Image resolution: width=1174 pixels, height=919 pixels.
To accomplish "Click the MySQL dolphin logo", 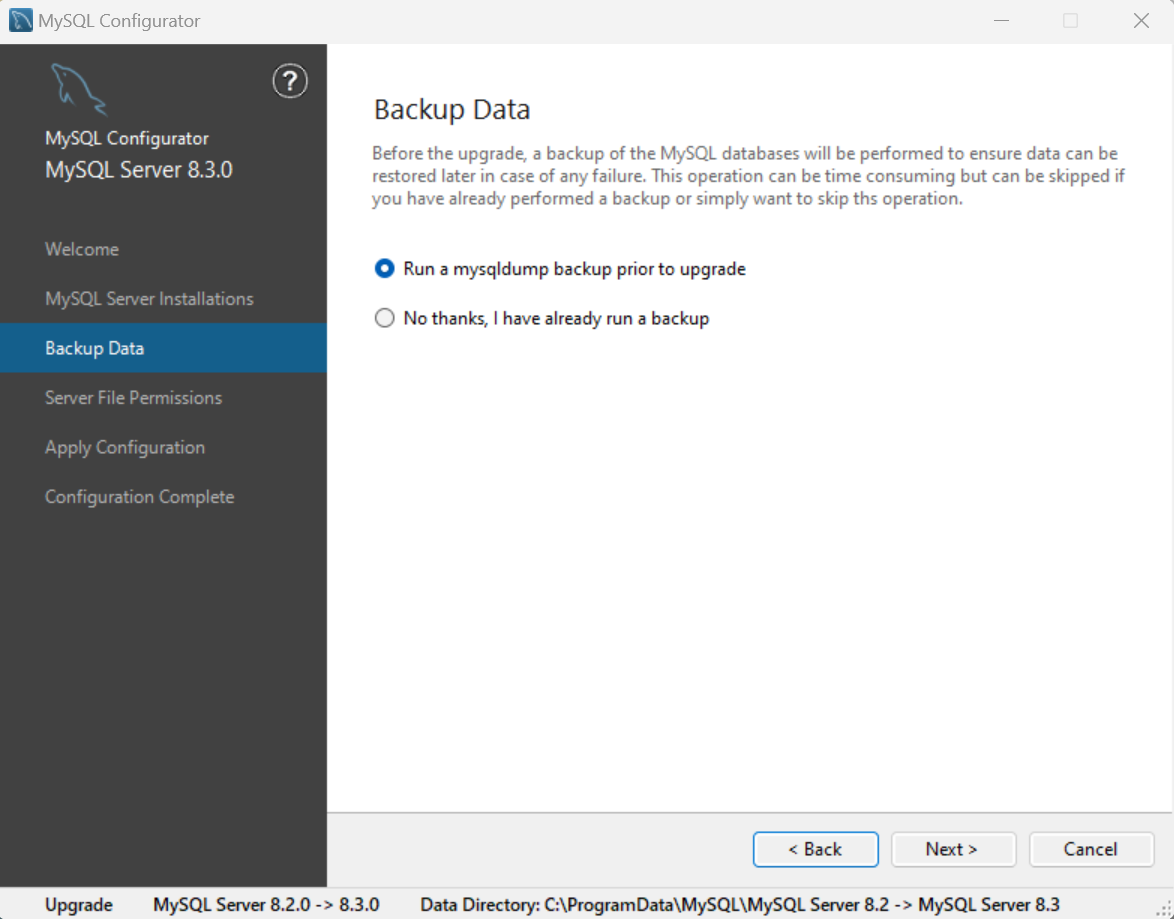I will point(78,88).
